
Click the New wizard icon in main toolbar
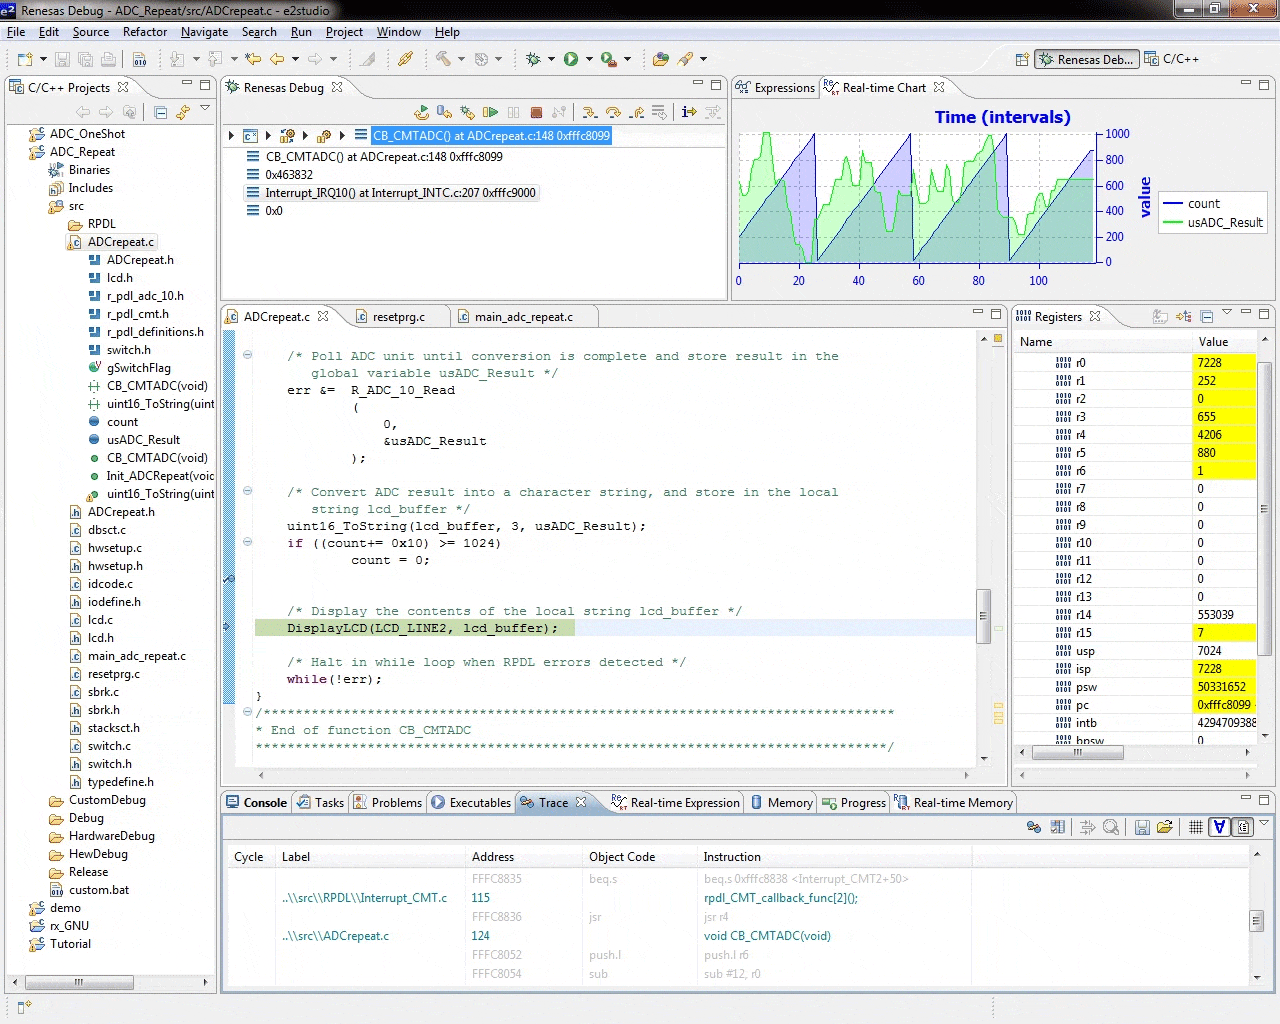click(25, 59)
